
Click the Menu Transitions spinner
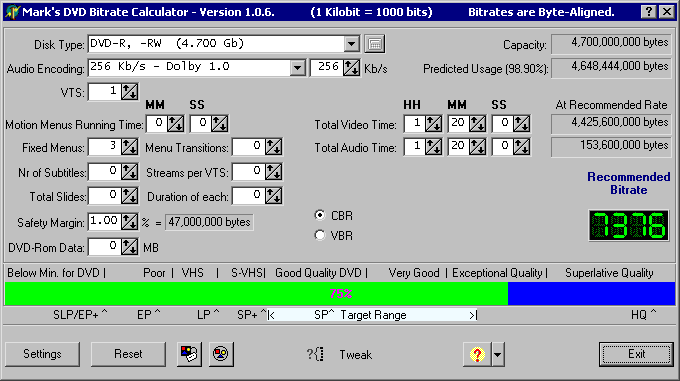click(x=273, y=147)
